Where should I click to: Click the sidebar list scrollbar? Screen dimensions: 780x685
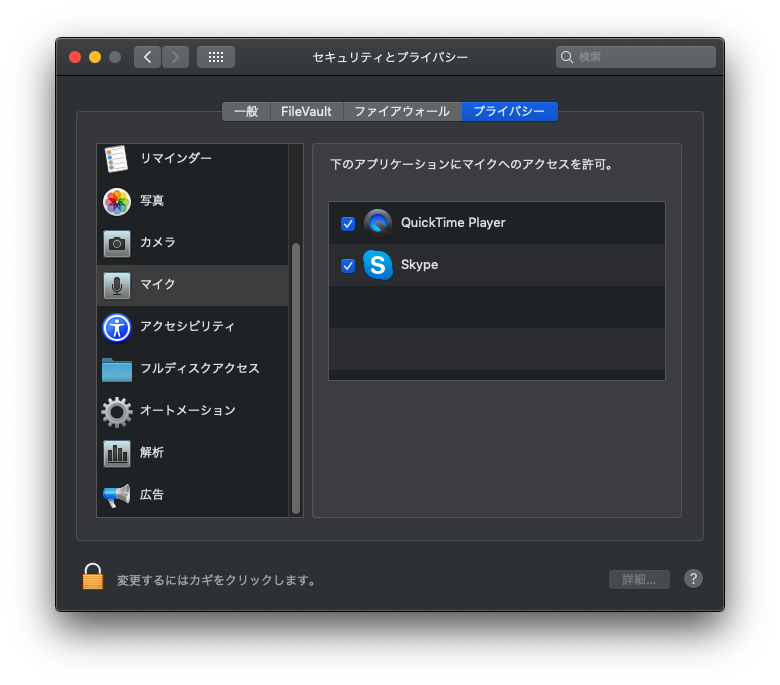tap(296, 378)
